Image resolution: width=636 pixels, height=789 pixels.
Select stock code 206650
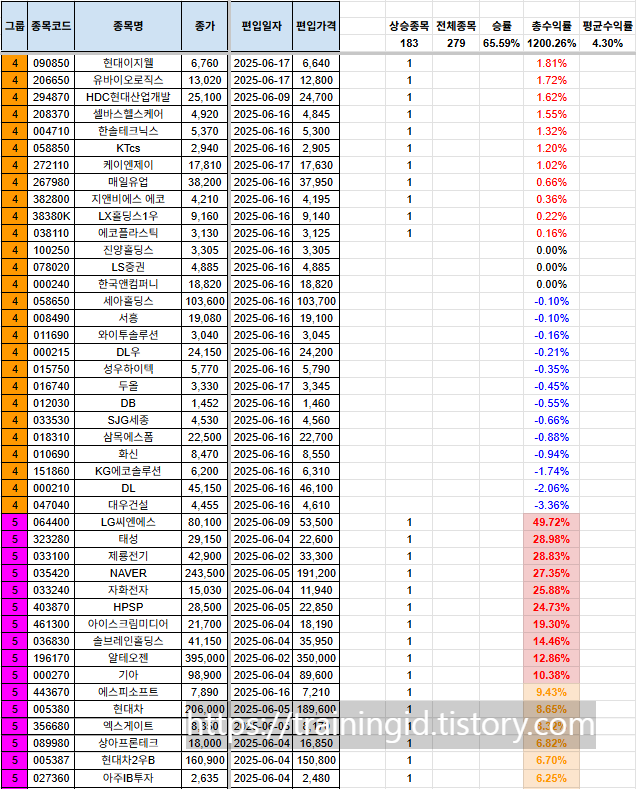[51, 81]
